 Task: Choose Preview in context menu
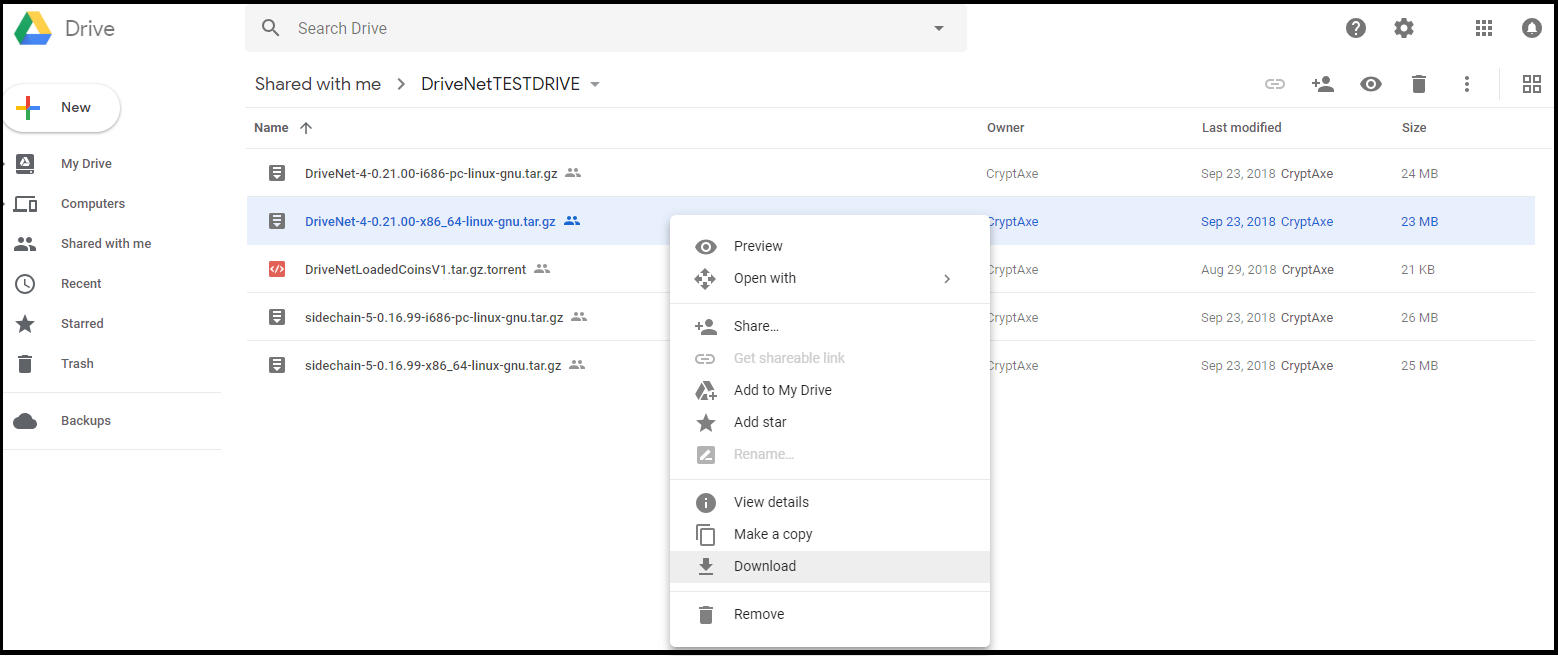(830, 246)
